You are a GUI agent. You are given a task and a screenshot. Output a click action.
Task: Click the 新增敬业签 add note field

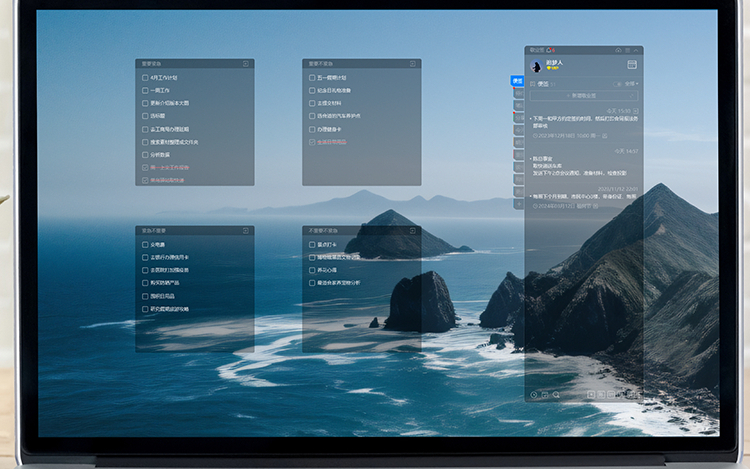coord(583,96)
